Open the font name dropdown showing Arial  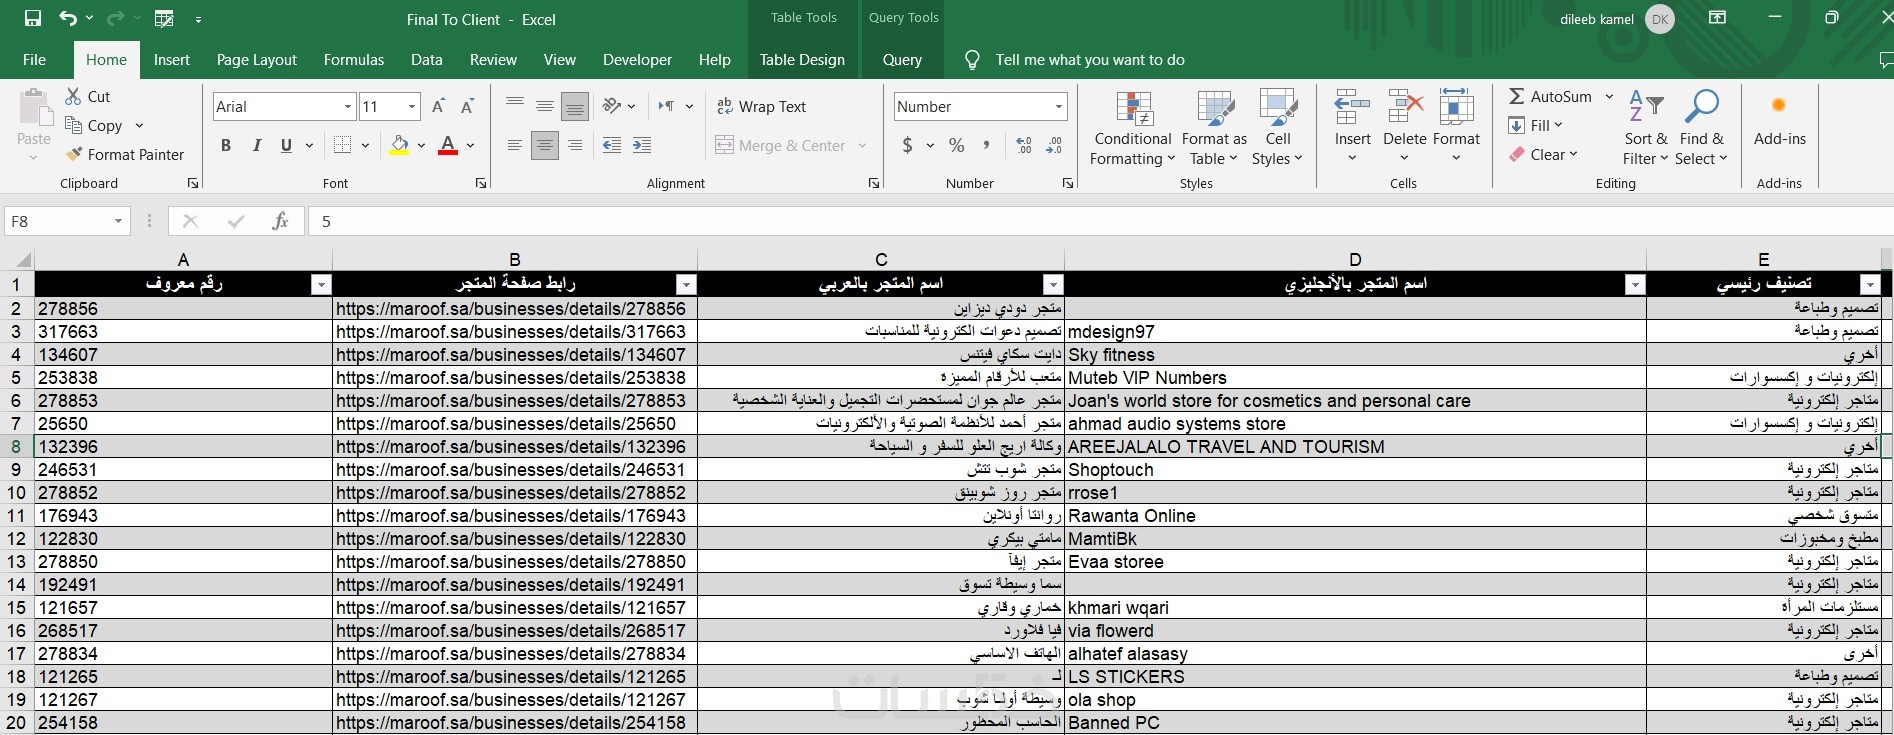click(x=348, y=107)
